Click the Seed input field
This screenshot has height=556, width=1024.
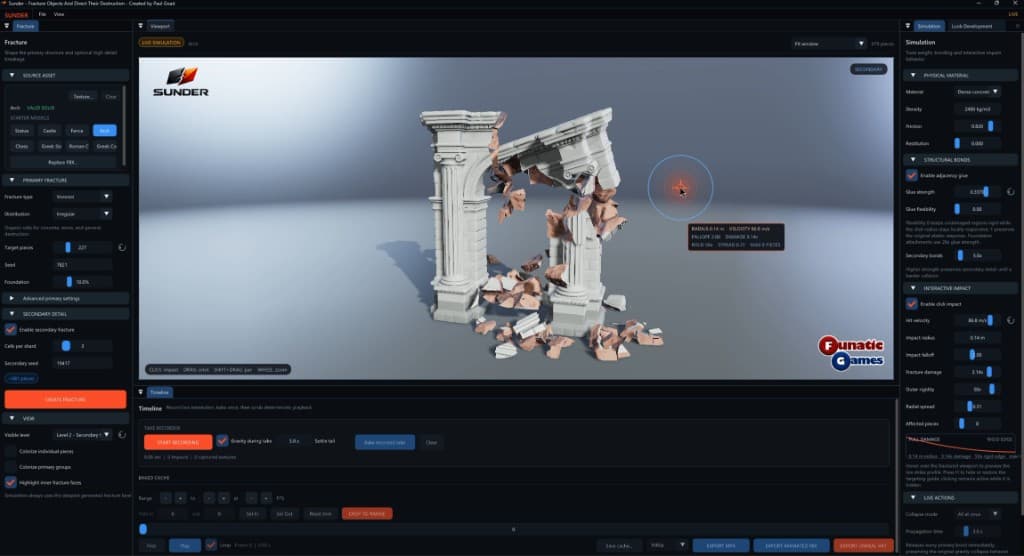(82, 265)
